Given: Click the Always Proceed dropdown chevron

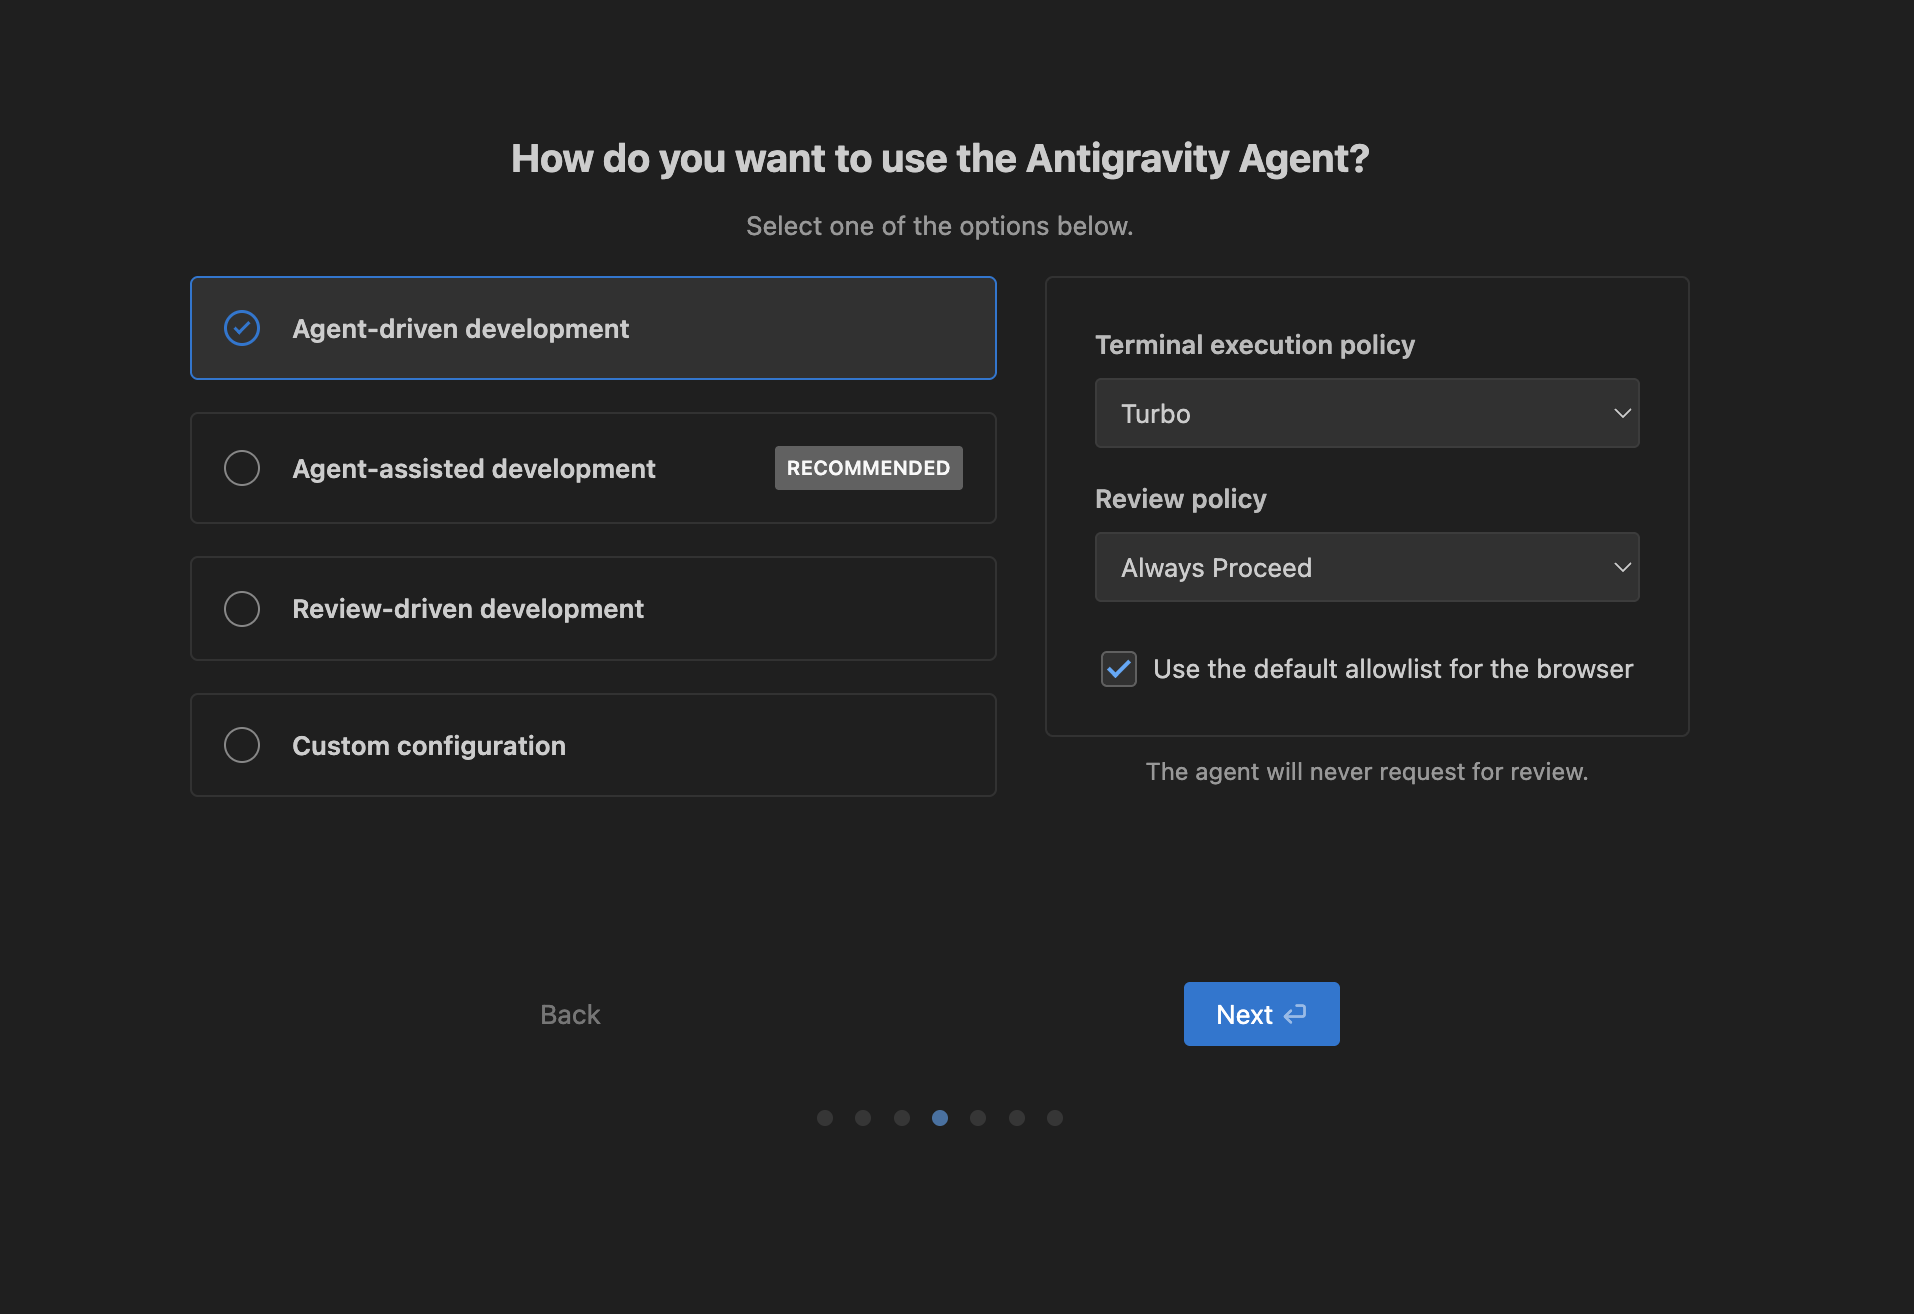Looking at the screenshot, I should click(x=1623, y=567).
